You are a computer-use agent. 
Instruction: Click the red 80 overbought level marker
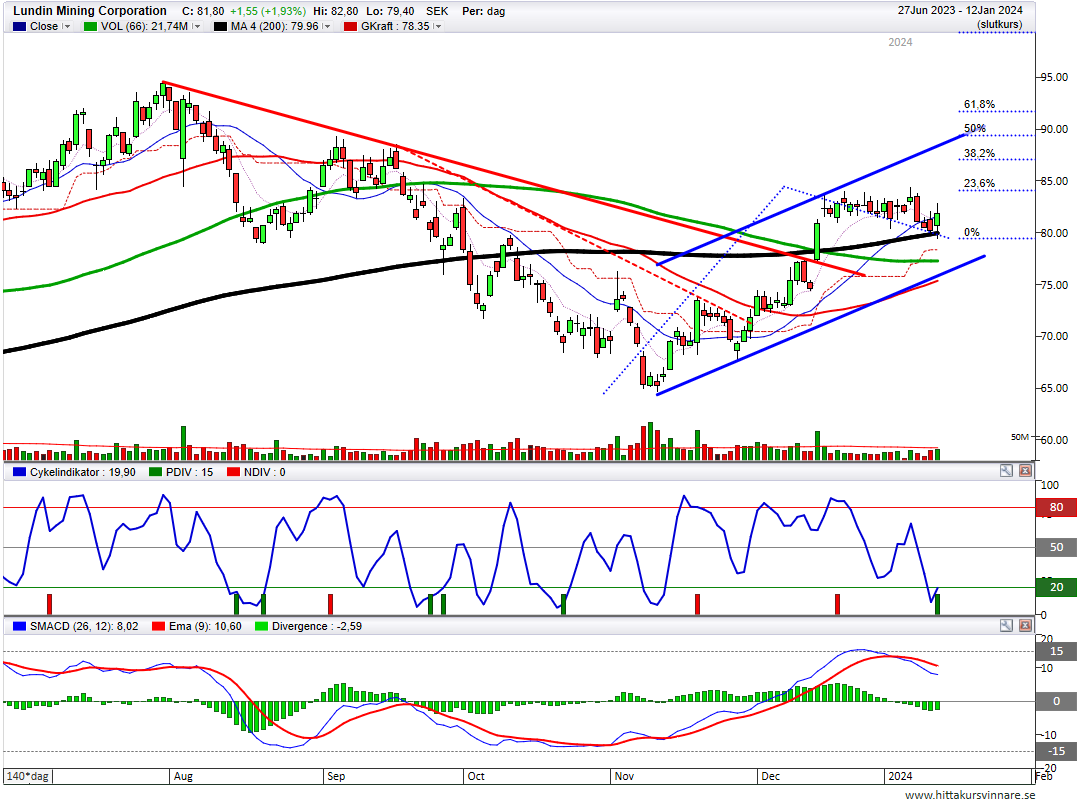tap(1057, 507)
